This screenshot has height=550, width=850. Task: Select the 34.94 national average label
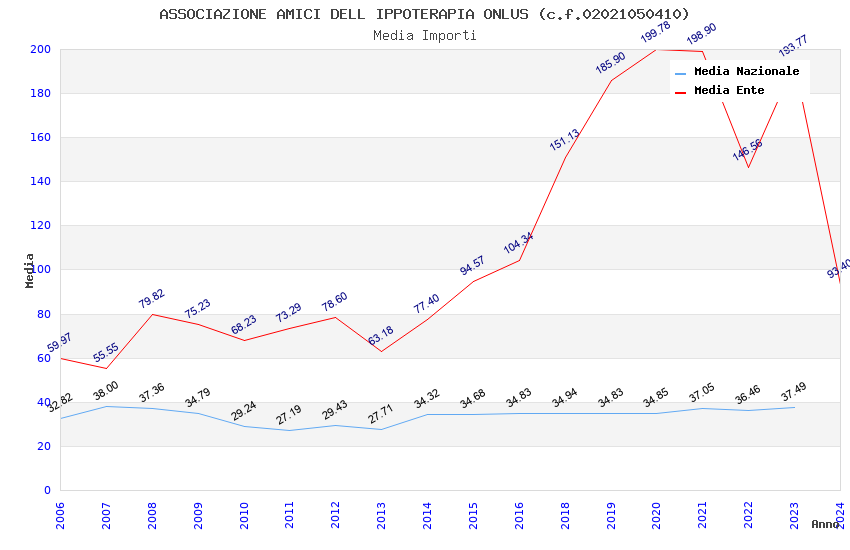[564, 398]
